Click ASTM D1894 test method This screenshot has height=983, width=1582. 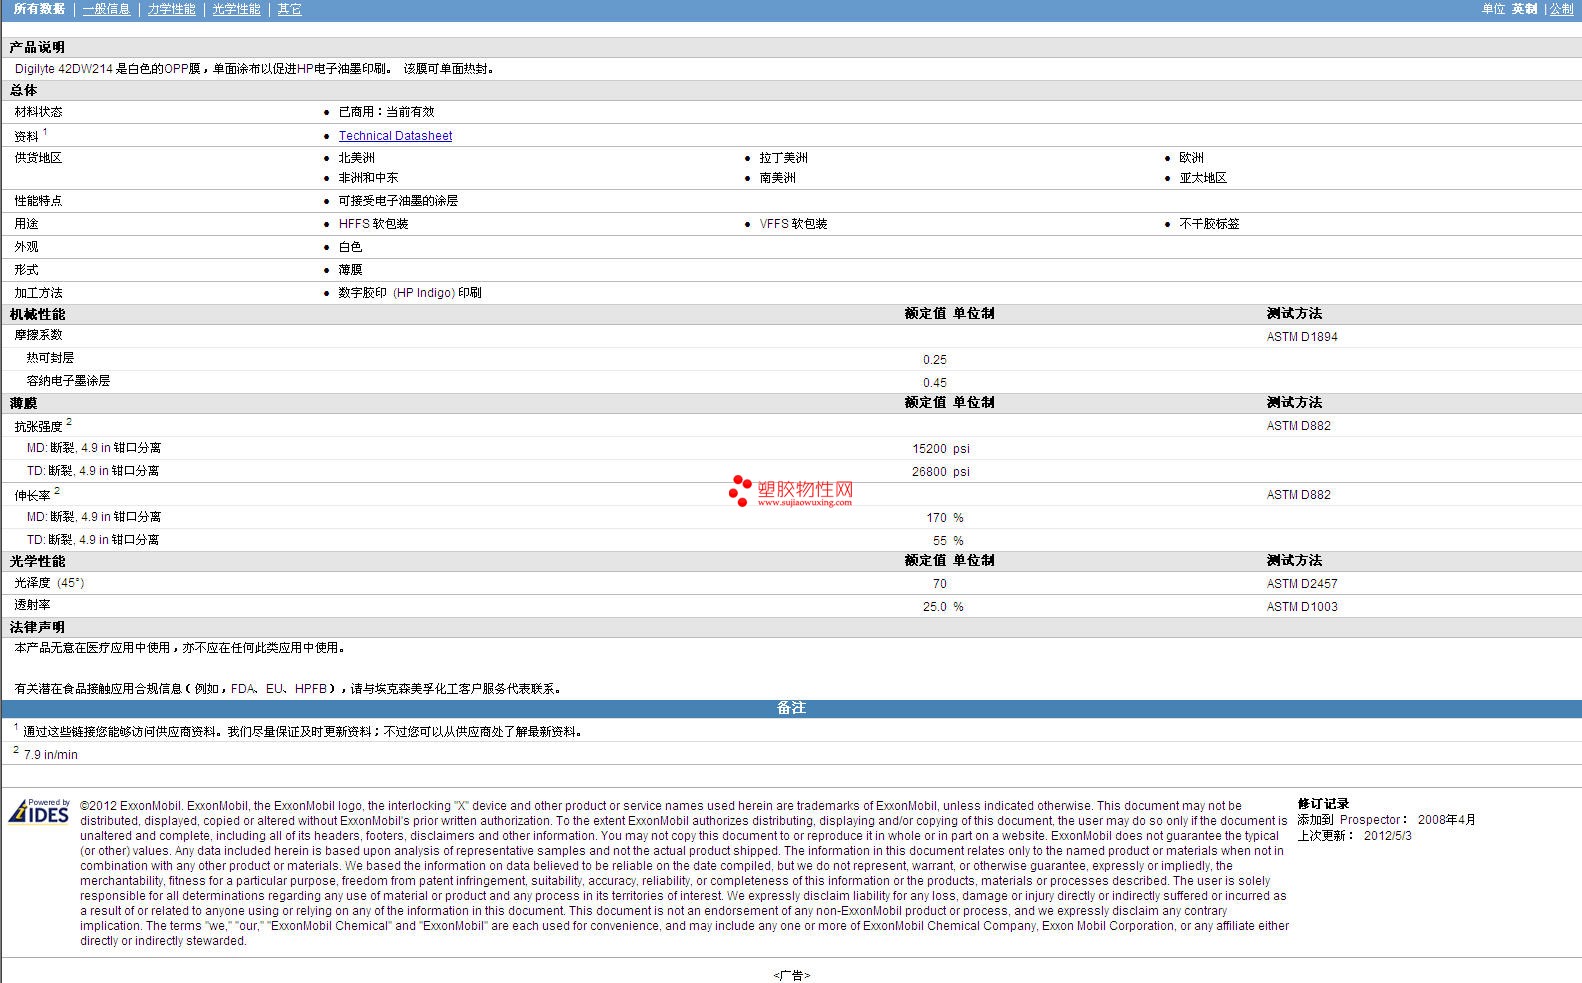[1301, 337]
